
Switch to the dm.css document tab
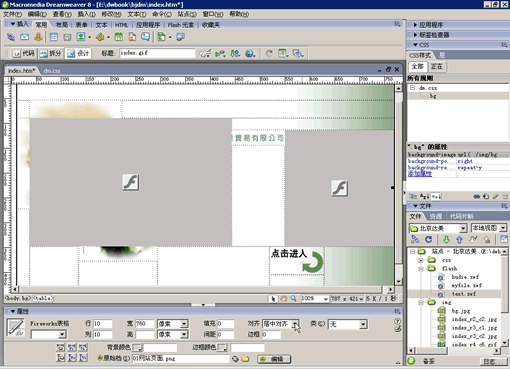point(52,71)
